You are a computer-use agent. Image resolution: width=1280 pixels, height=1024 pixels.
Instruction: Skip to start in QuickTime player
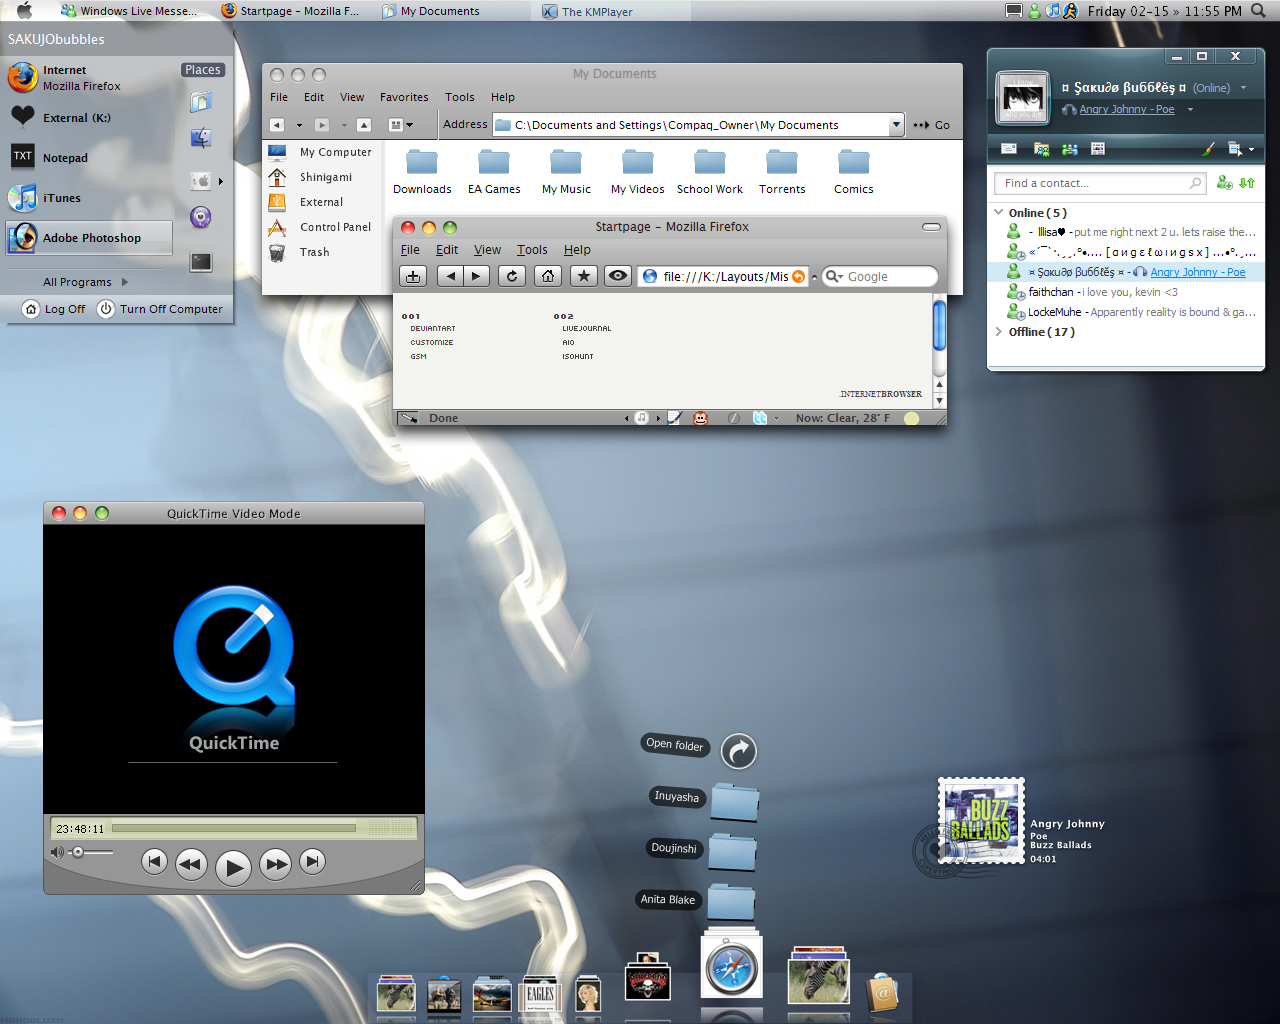click(x=154, y=861)
